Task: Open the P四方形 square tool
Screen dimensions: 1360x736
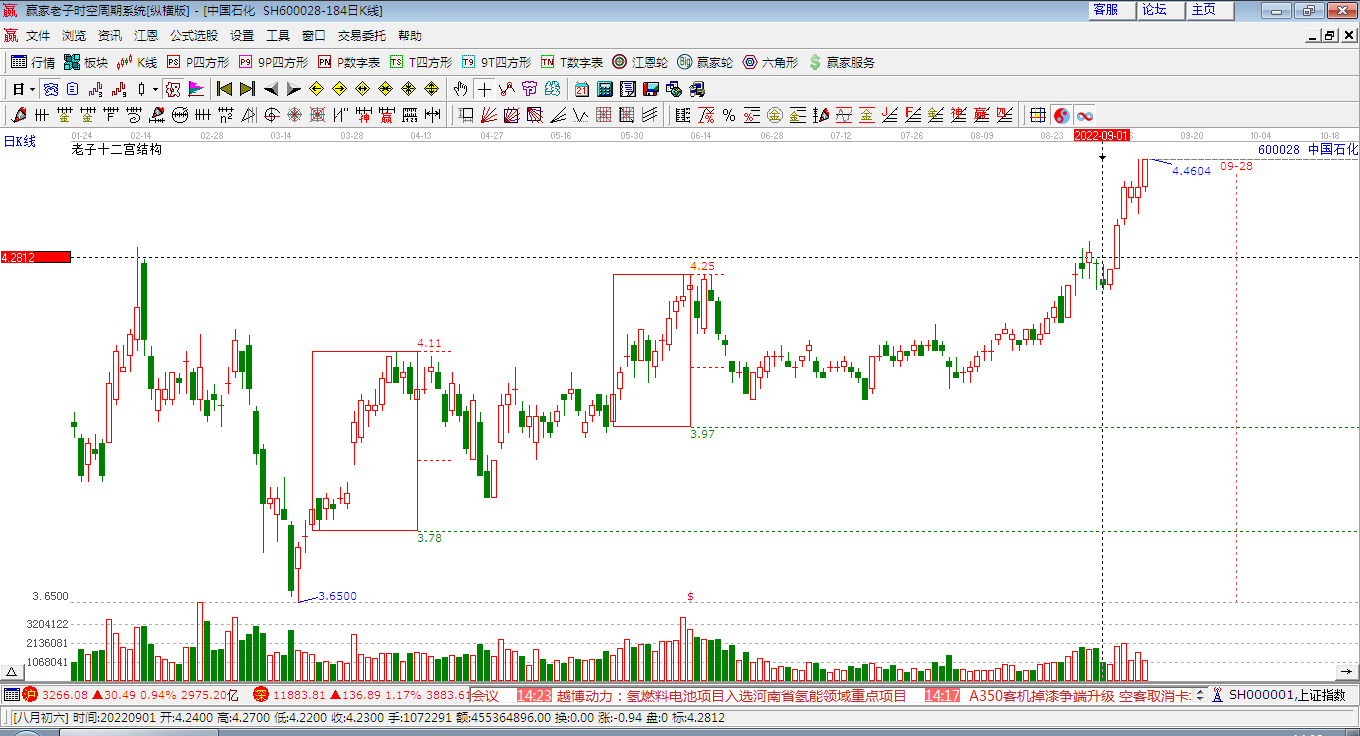Action: tap(197, 62)
